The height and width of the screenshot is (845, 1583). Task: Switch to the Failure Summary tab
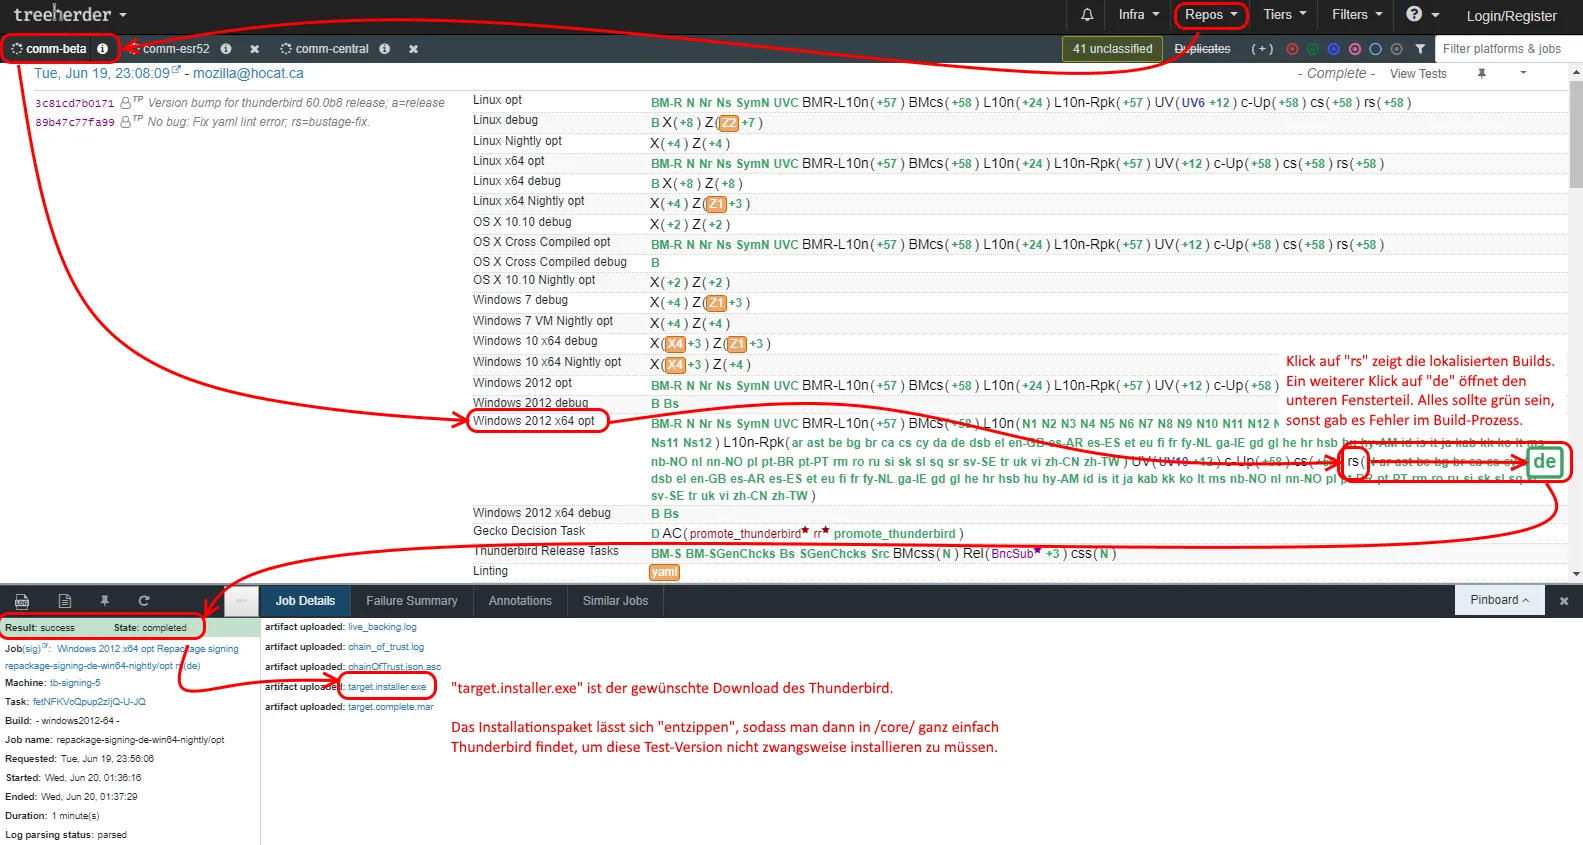412,601
